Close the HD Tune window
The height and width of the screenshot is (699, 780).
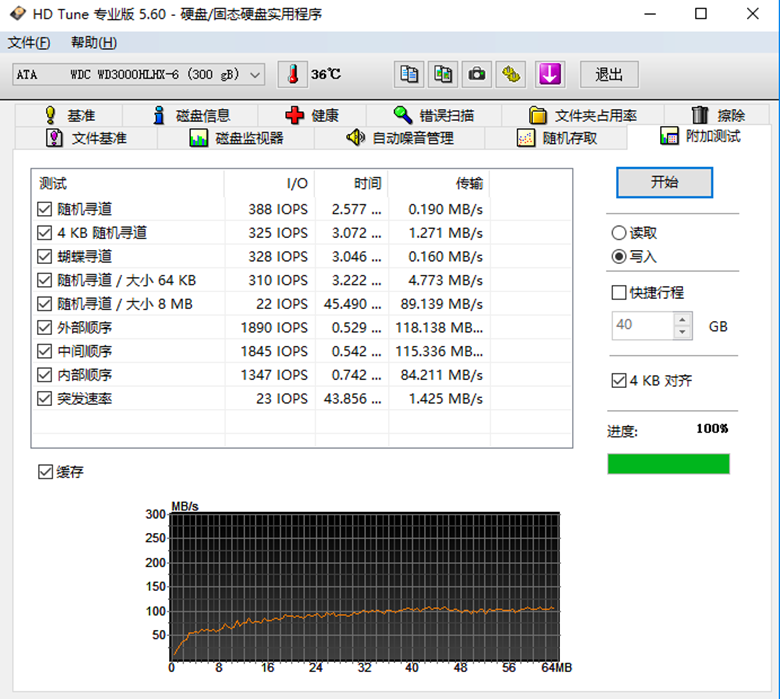753,14
